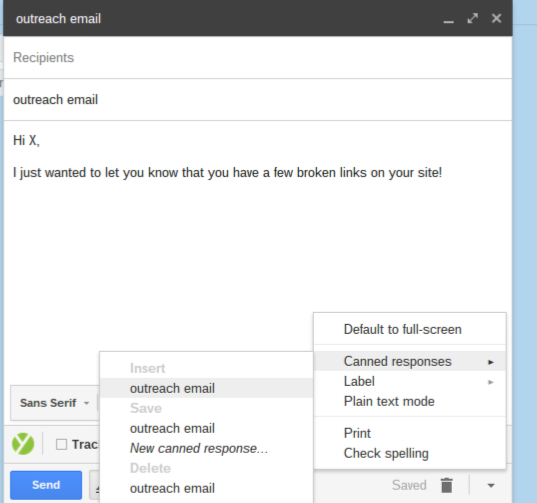Select Print from the options menu
The width and height of the screenshot is (537, 503).
tap(410, 433)
